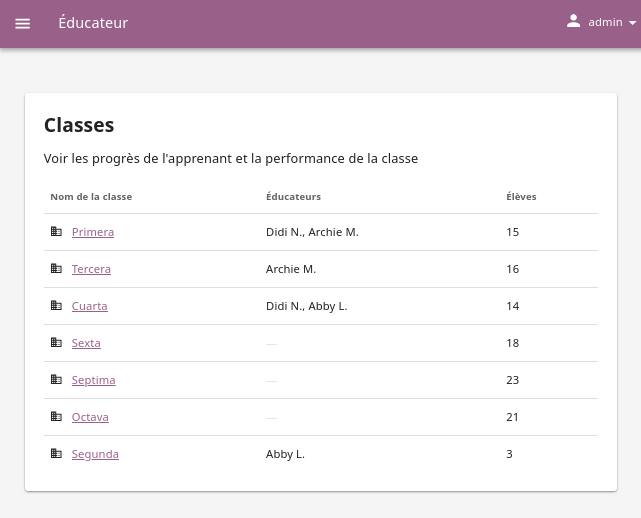
Task: Click the admin username label
Action: 605,22
